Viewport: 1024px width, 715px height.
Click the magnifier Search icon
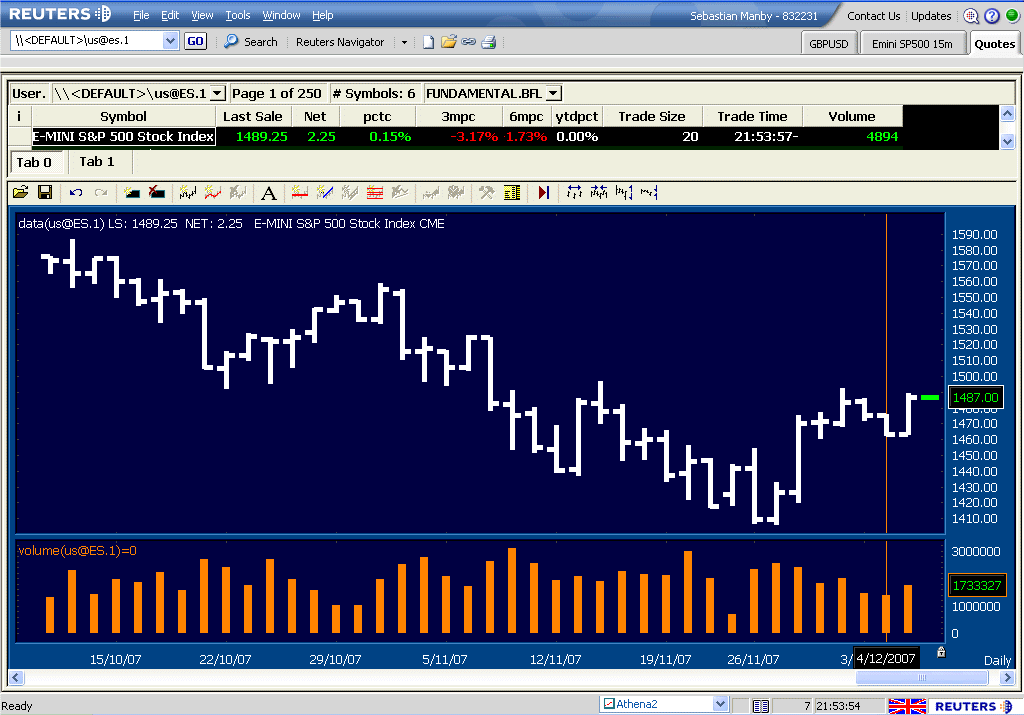(x=231, y=41)
